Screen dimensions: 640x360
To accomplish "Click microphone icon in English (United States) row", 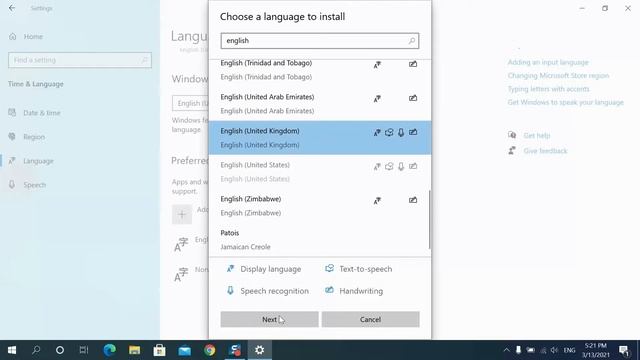I will pyautogui.click(x=401, y=166).
